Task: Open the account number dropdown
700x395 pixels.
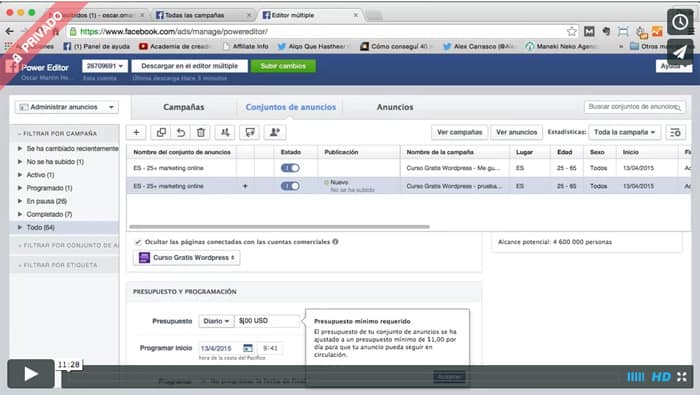Action: click(105, 66)
